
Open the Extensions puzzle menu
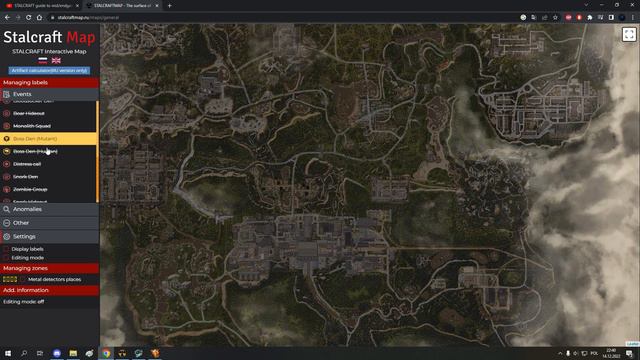(x=590, y=18)
